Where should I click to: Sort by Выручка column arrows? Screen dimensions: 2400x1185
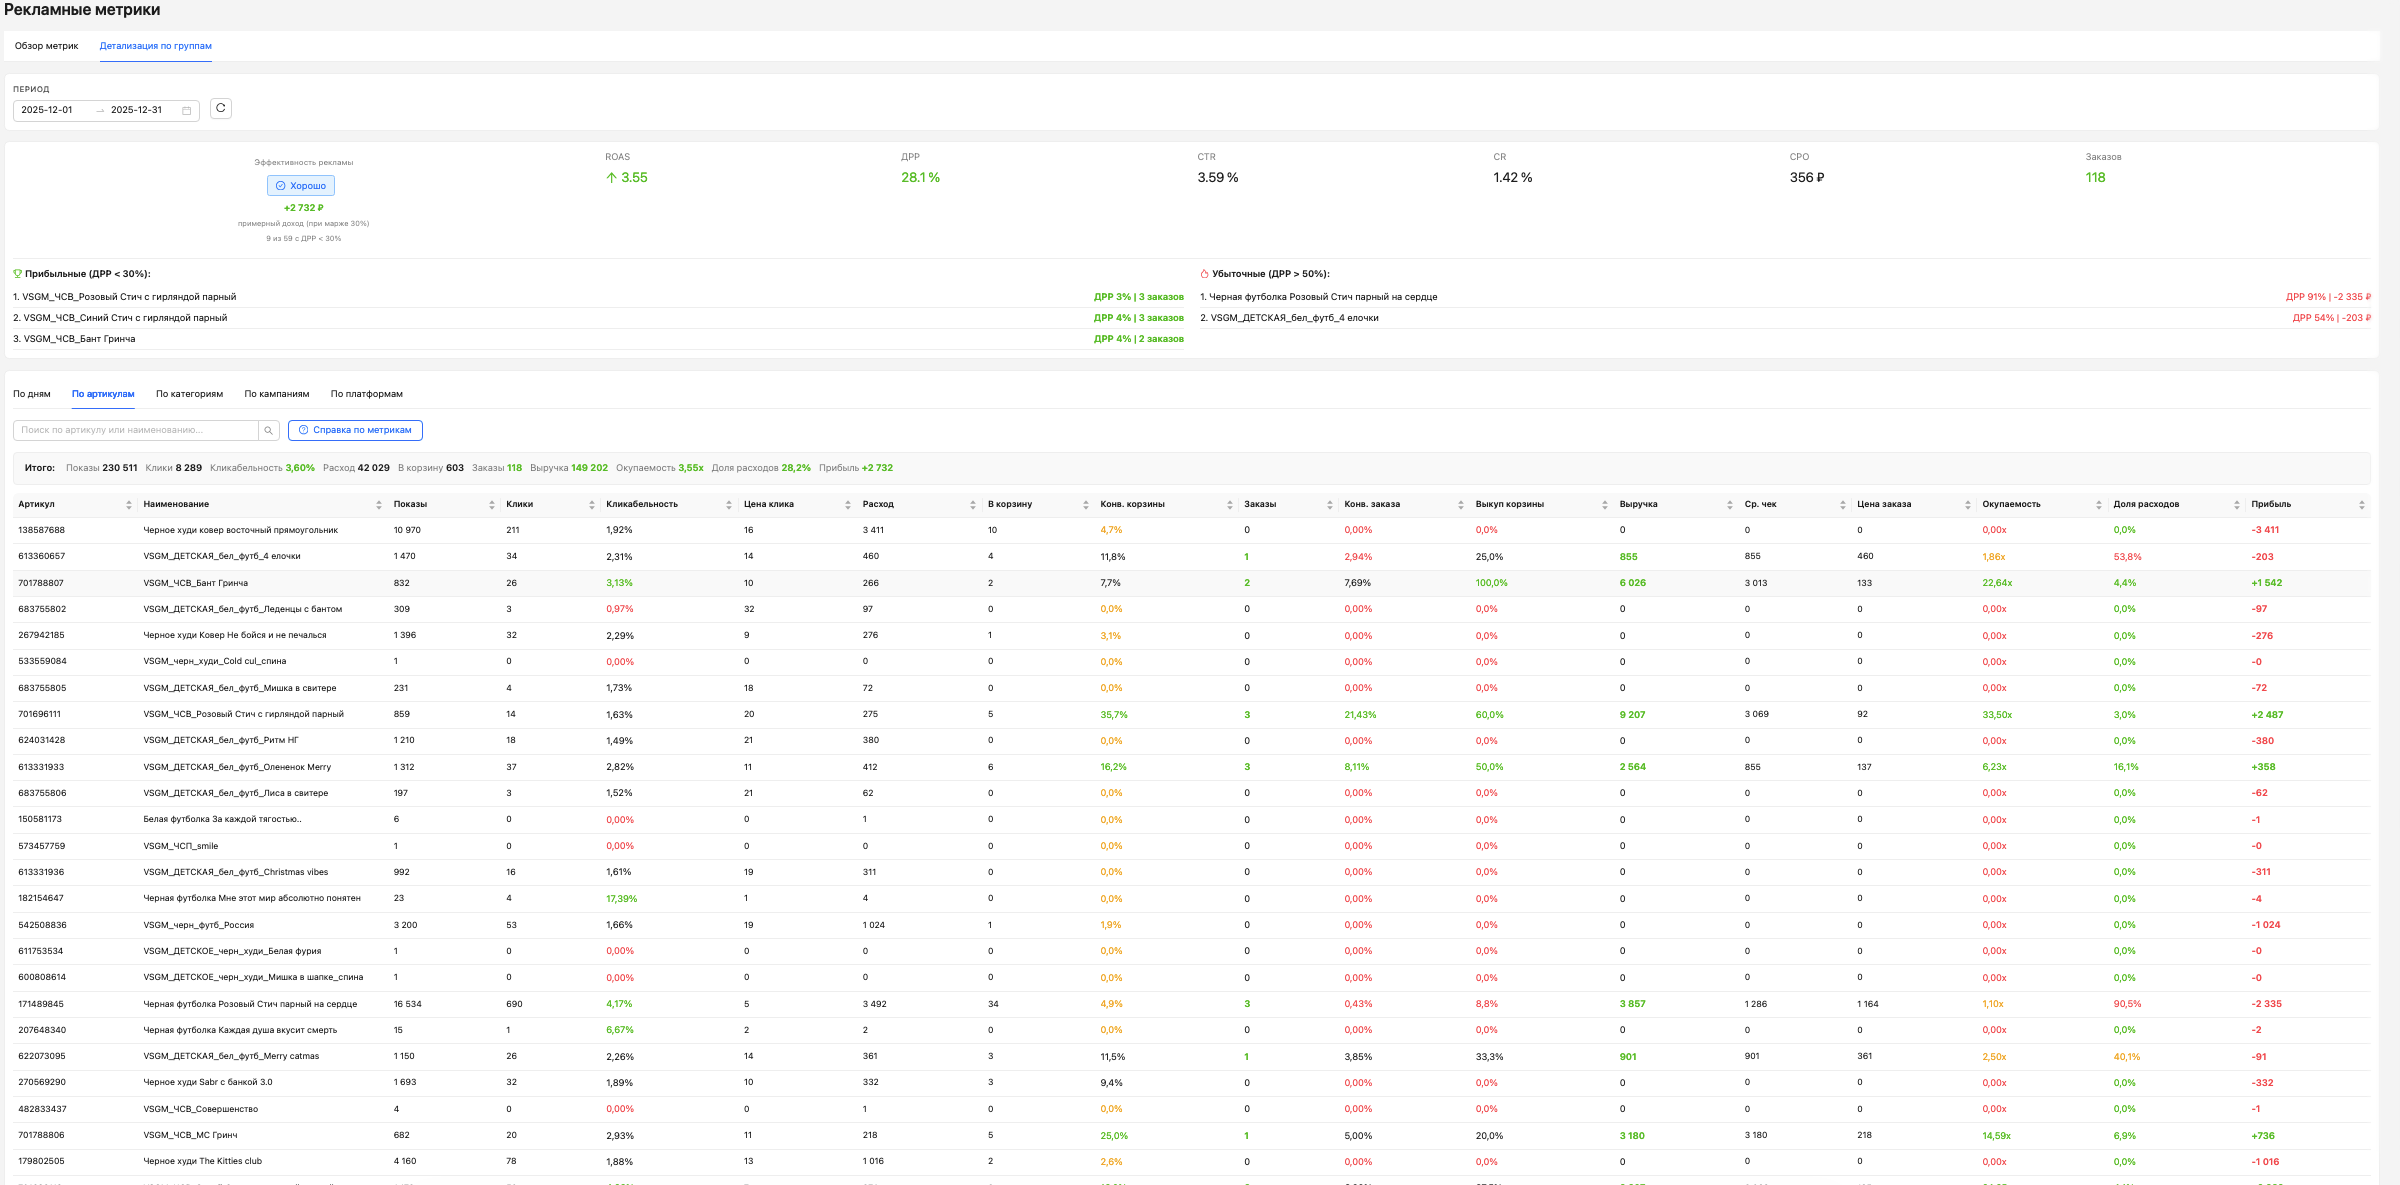pos(1729,505)
